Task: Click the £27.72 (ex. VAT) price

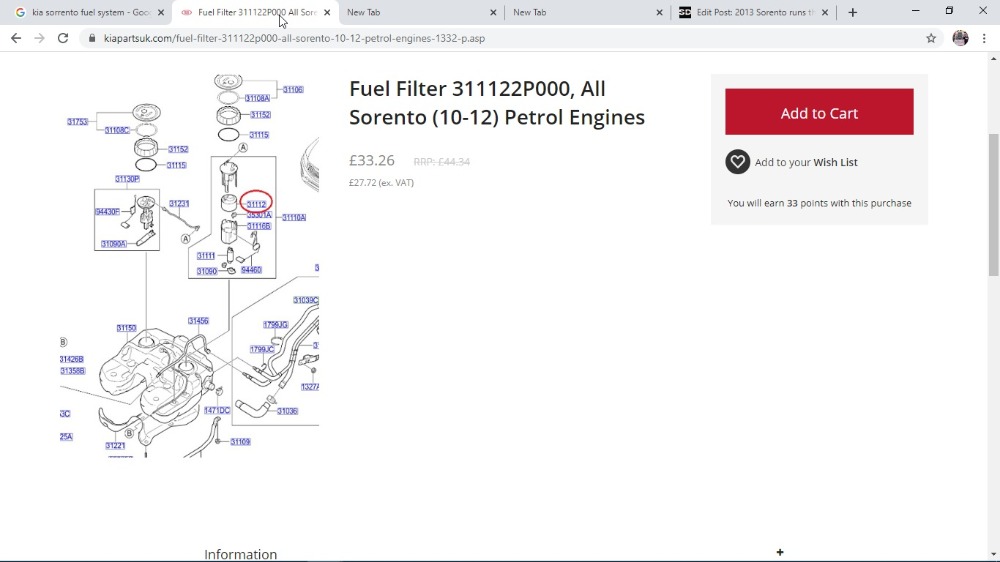Action: (381, 182)
